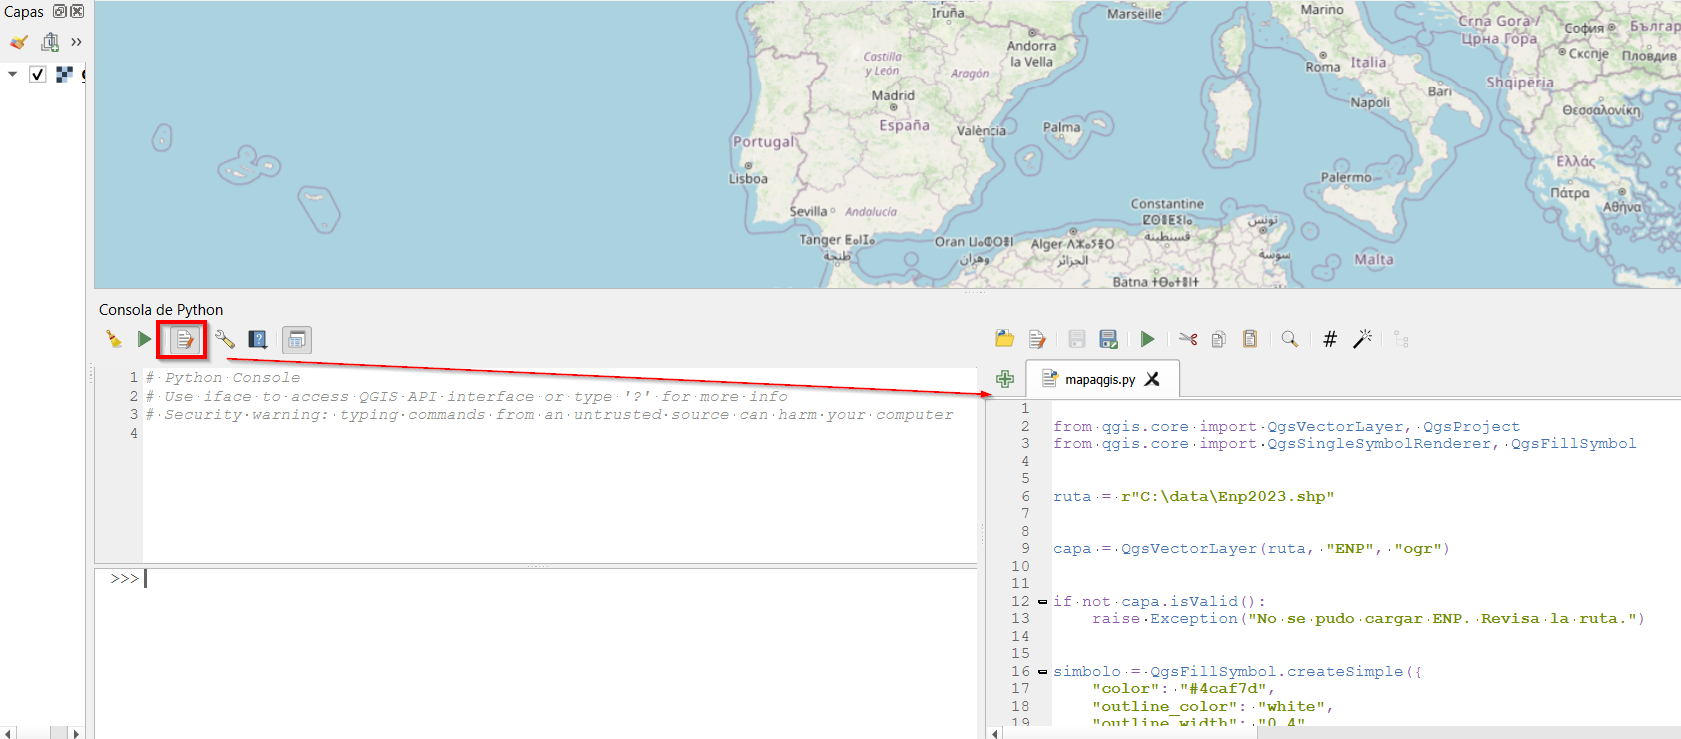Close the mapaqgis.py editor tab
Screen dimensions: 1681x739
[1153, 379]
